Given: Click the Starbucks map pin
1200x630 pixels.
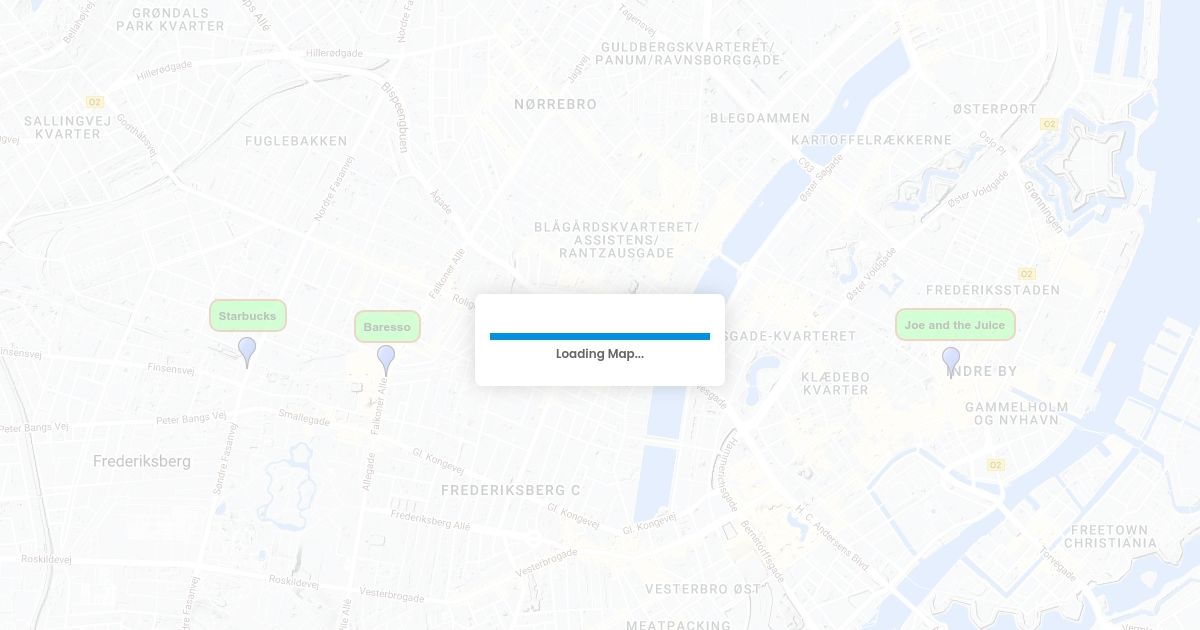Looking at the screenshot, I should pos(247,352).
